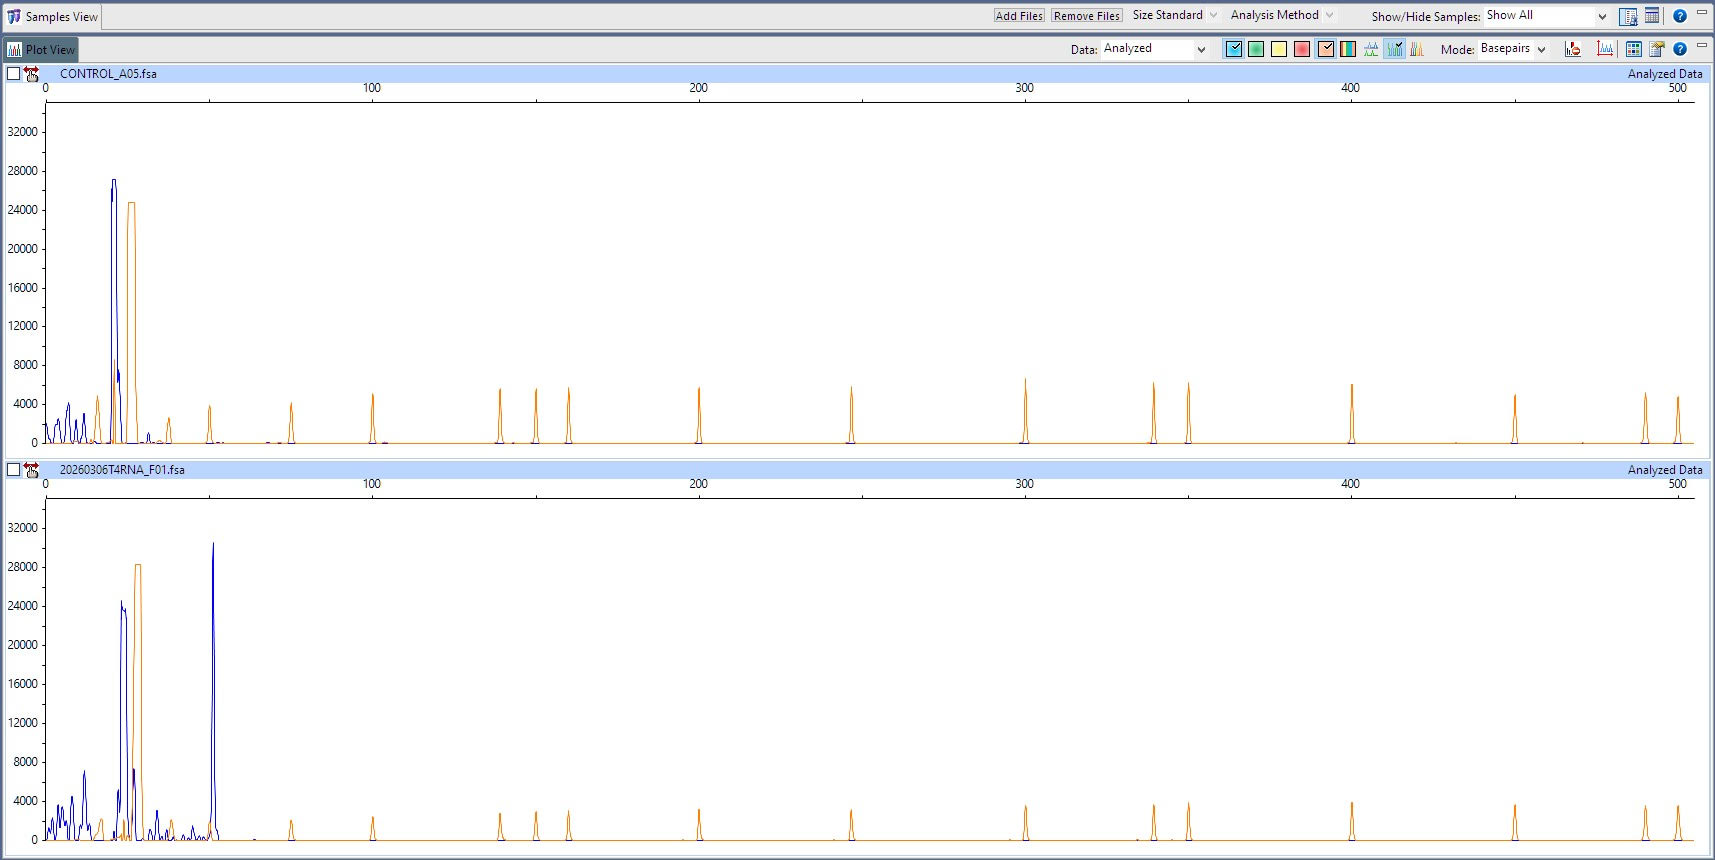Collapse the Samples View panel
The width and height of the screenshot is (1715, 860).
[x=1702, y=12]
